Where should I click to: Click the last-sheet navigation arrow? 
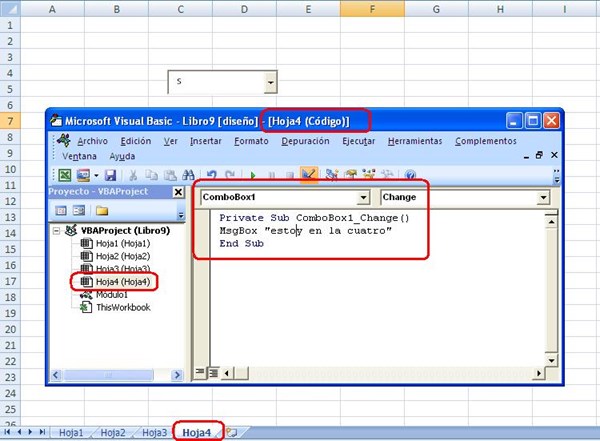tap(42, 432)
